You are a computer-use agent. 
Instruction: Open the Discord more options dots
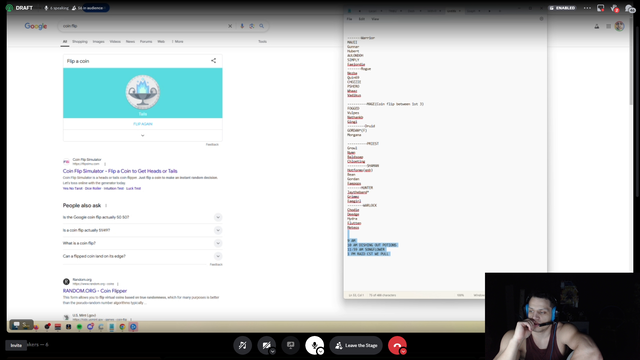click(x=587, y=8)
